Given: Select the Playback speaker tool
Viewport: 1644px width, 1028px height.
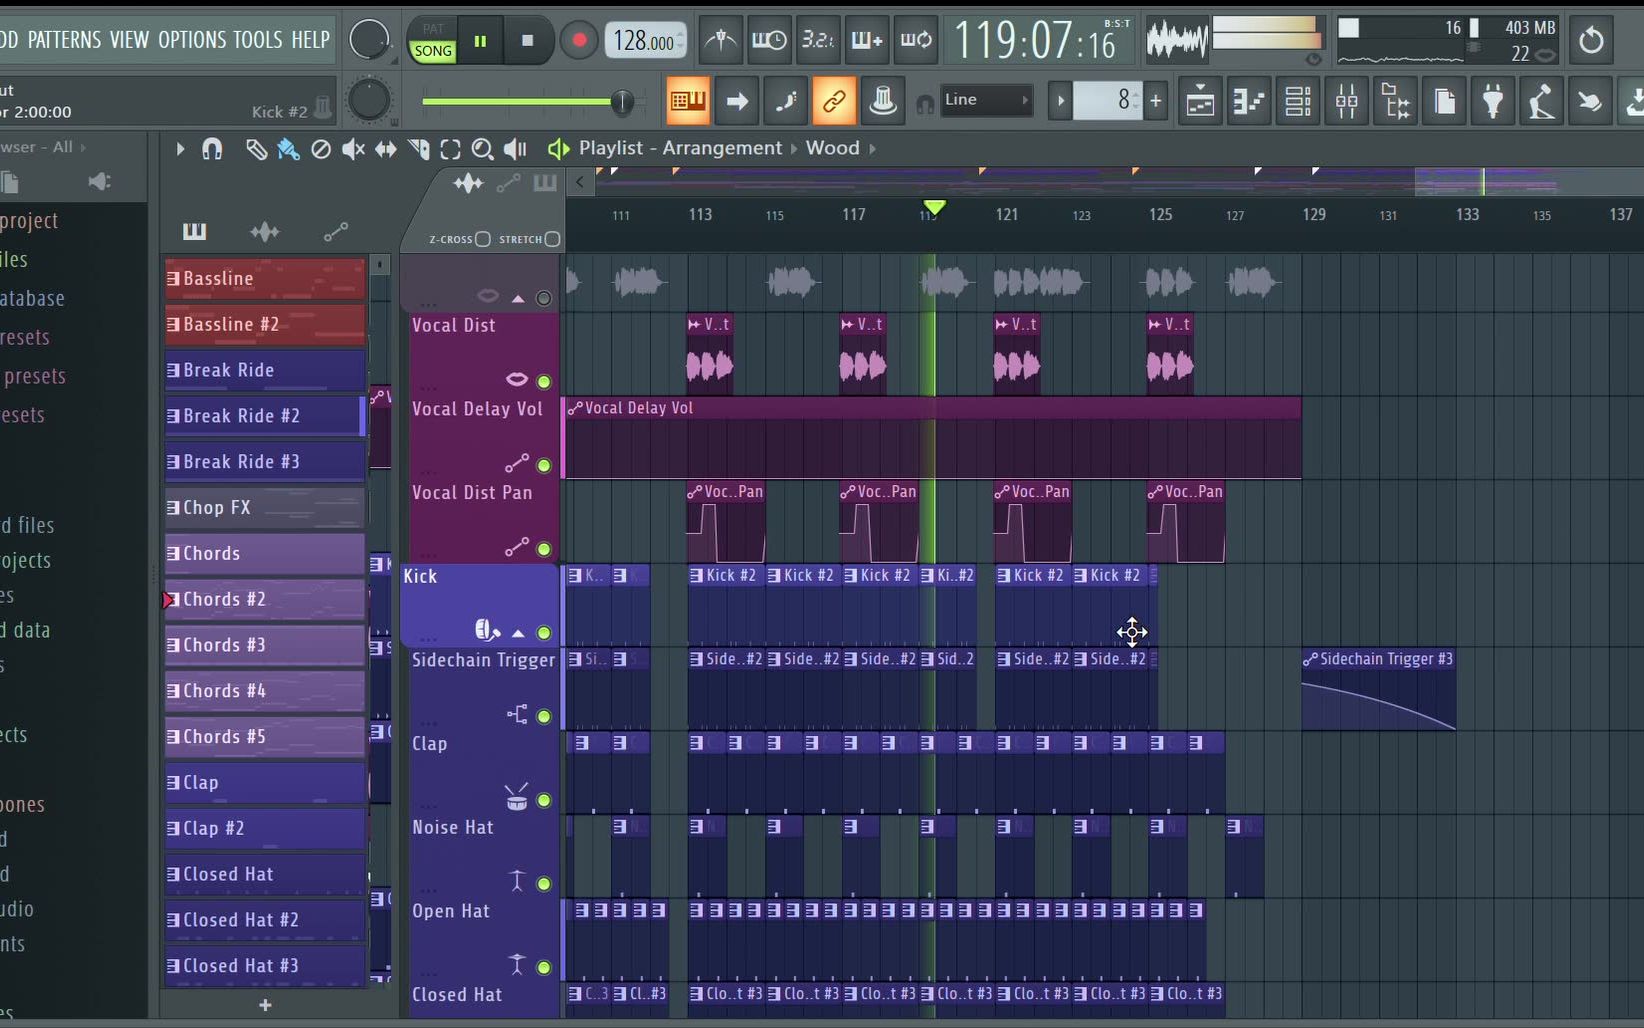Looking at the screenshot, I should point(515,149).
